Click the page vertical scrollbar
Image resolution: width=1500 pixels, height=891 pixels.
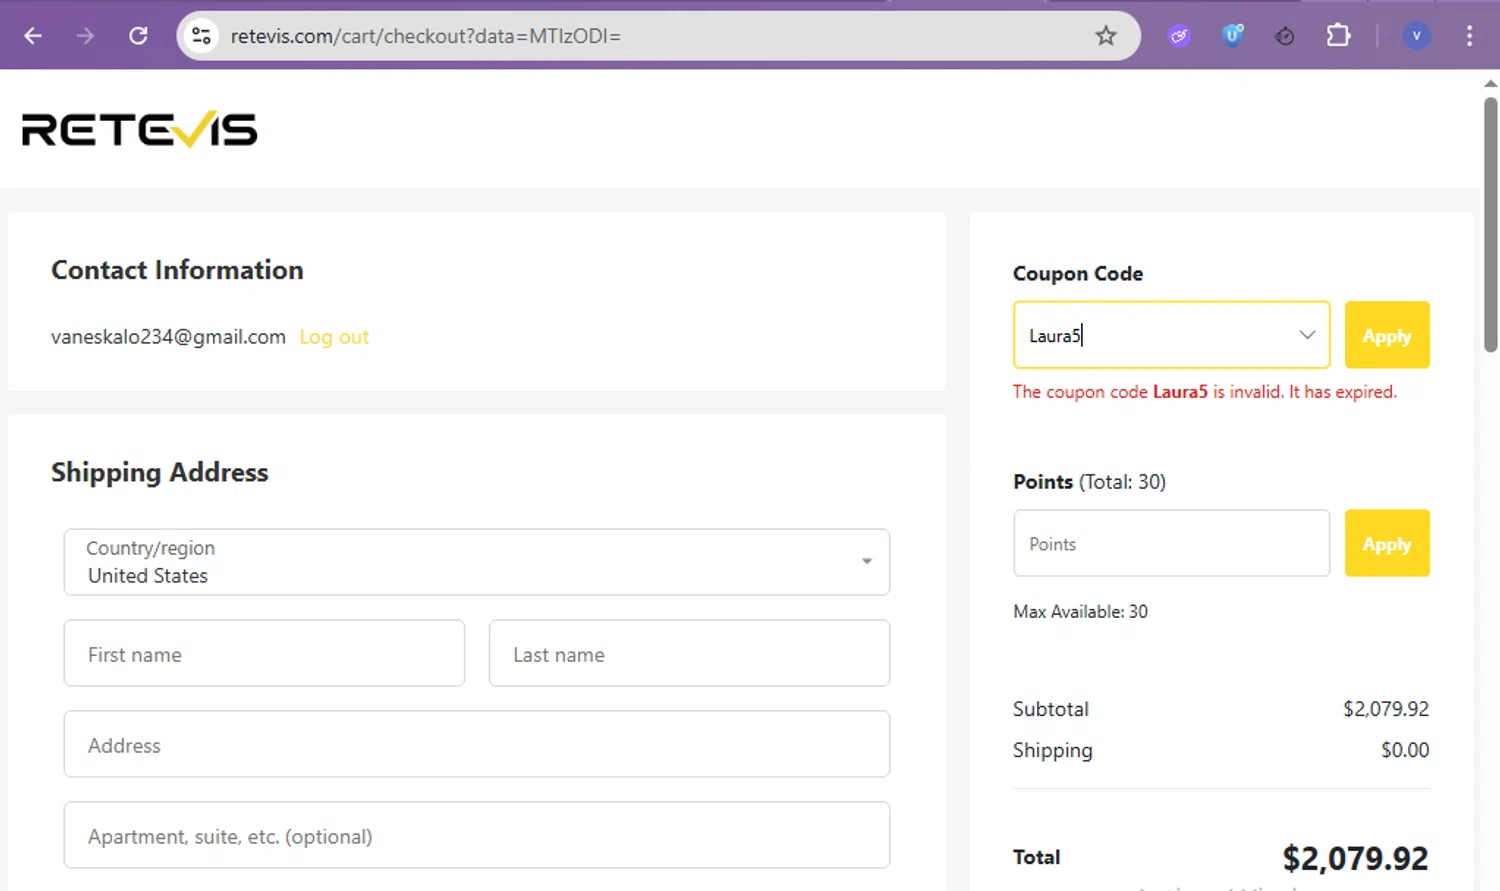coord(1491,224)
